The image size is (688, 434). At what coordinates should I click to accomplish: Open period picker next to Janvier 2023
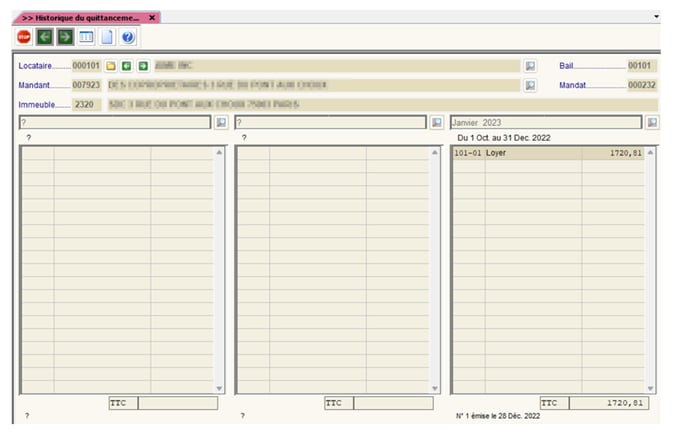(x=652, y=123)
